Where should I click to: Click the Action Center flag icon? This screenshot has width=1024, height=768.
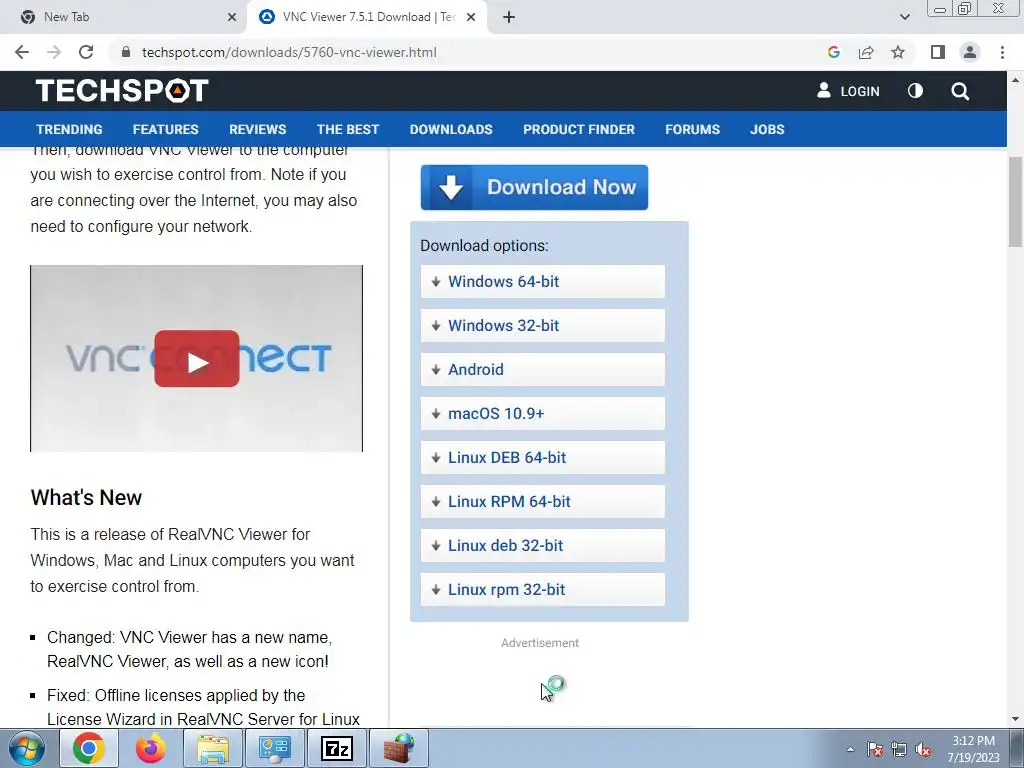875,749
